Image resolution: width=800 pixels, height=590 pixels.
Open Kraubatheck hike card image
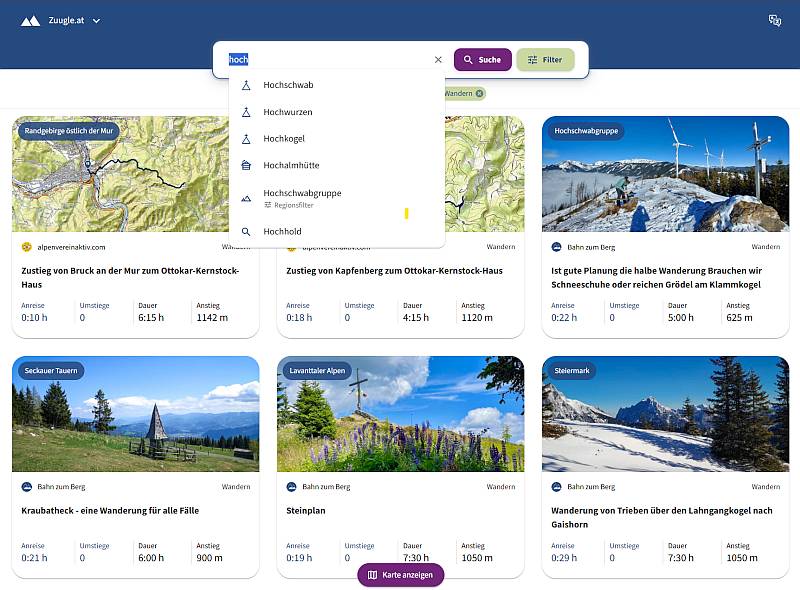[136, 414]
